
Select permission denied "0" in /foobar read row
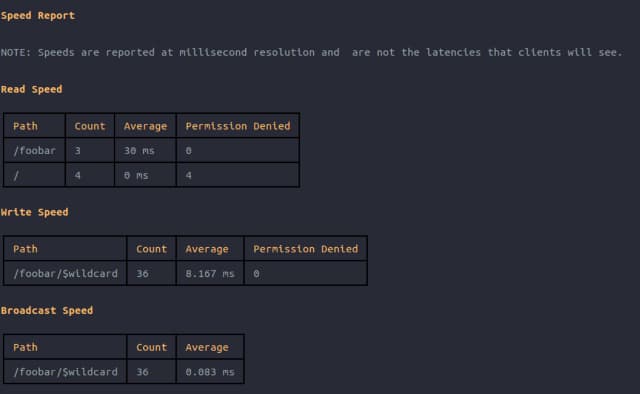pyautogui.click(x=238, y=151)
